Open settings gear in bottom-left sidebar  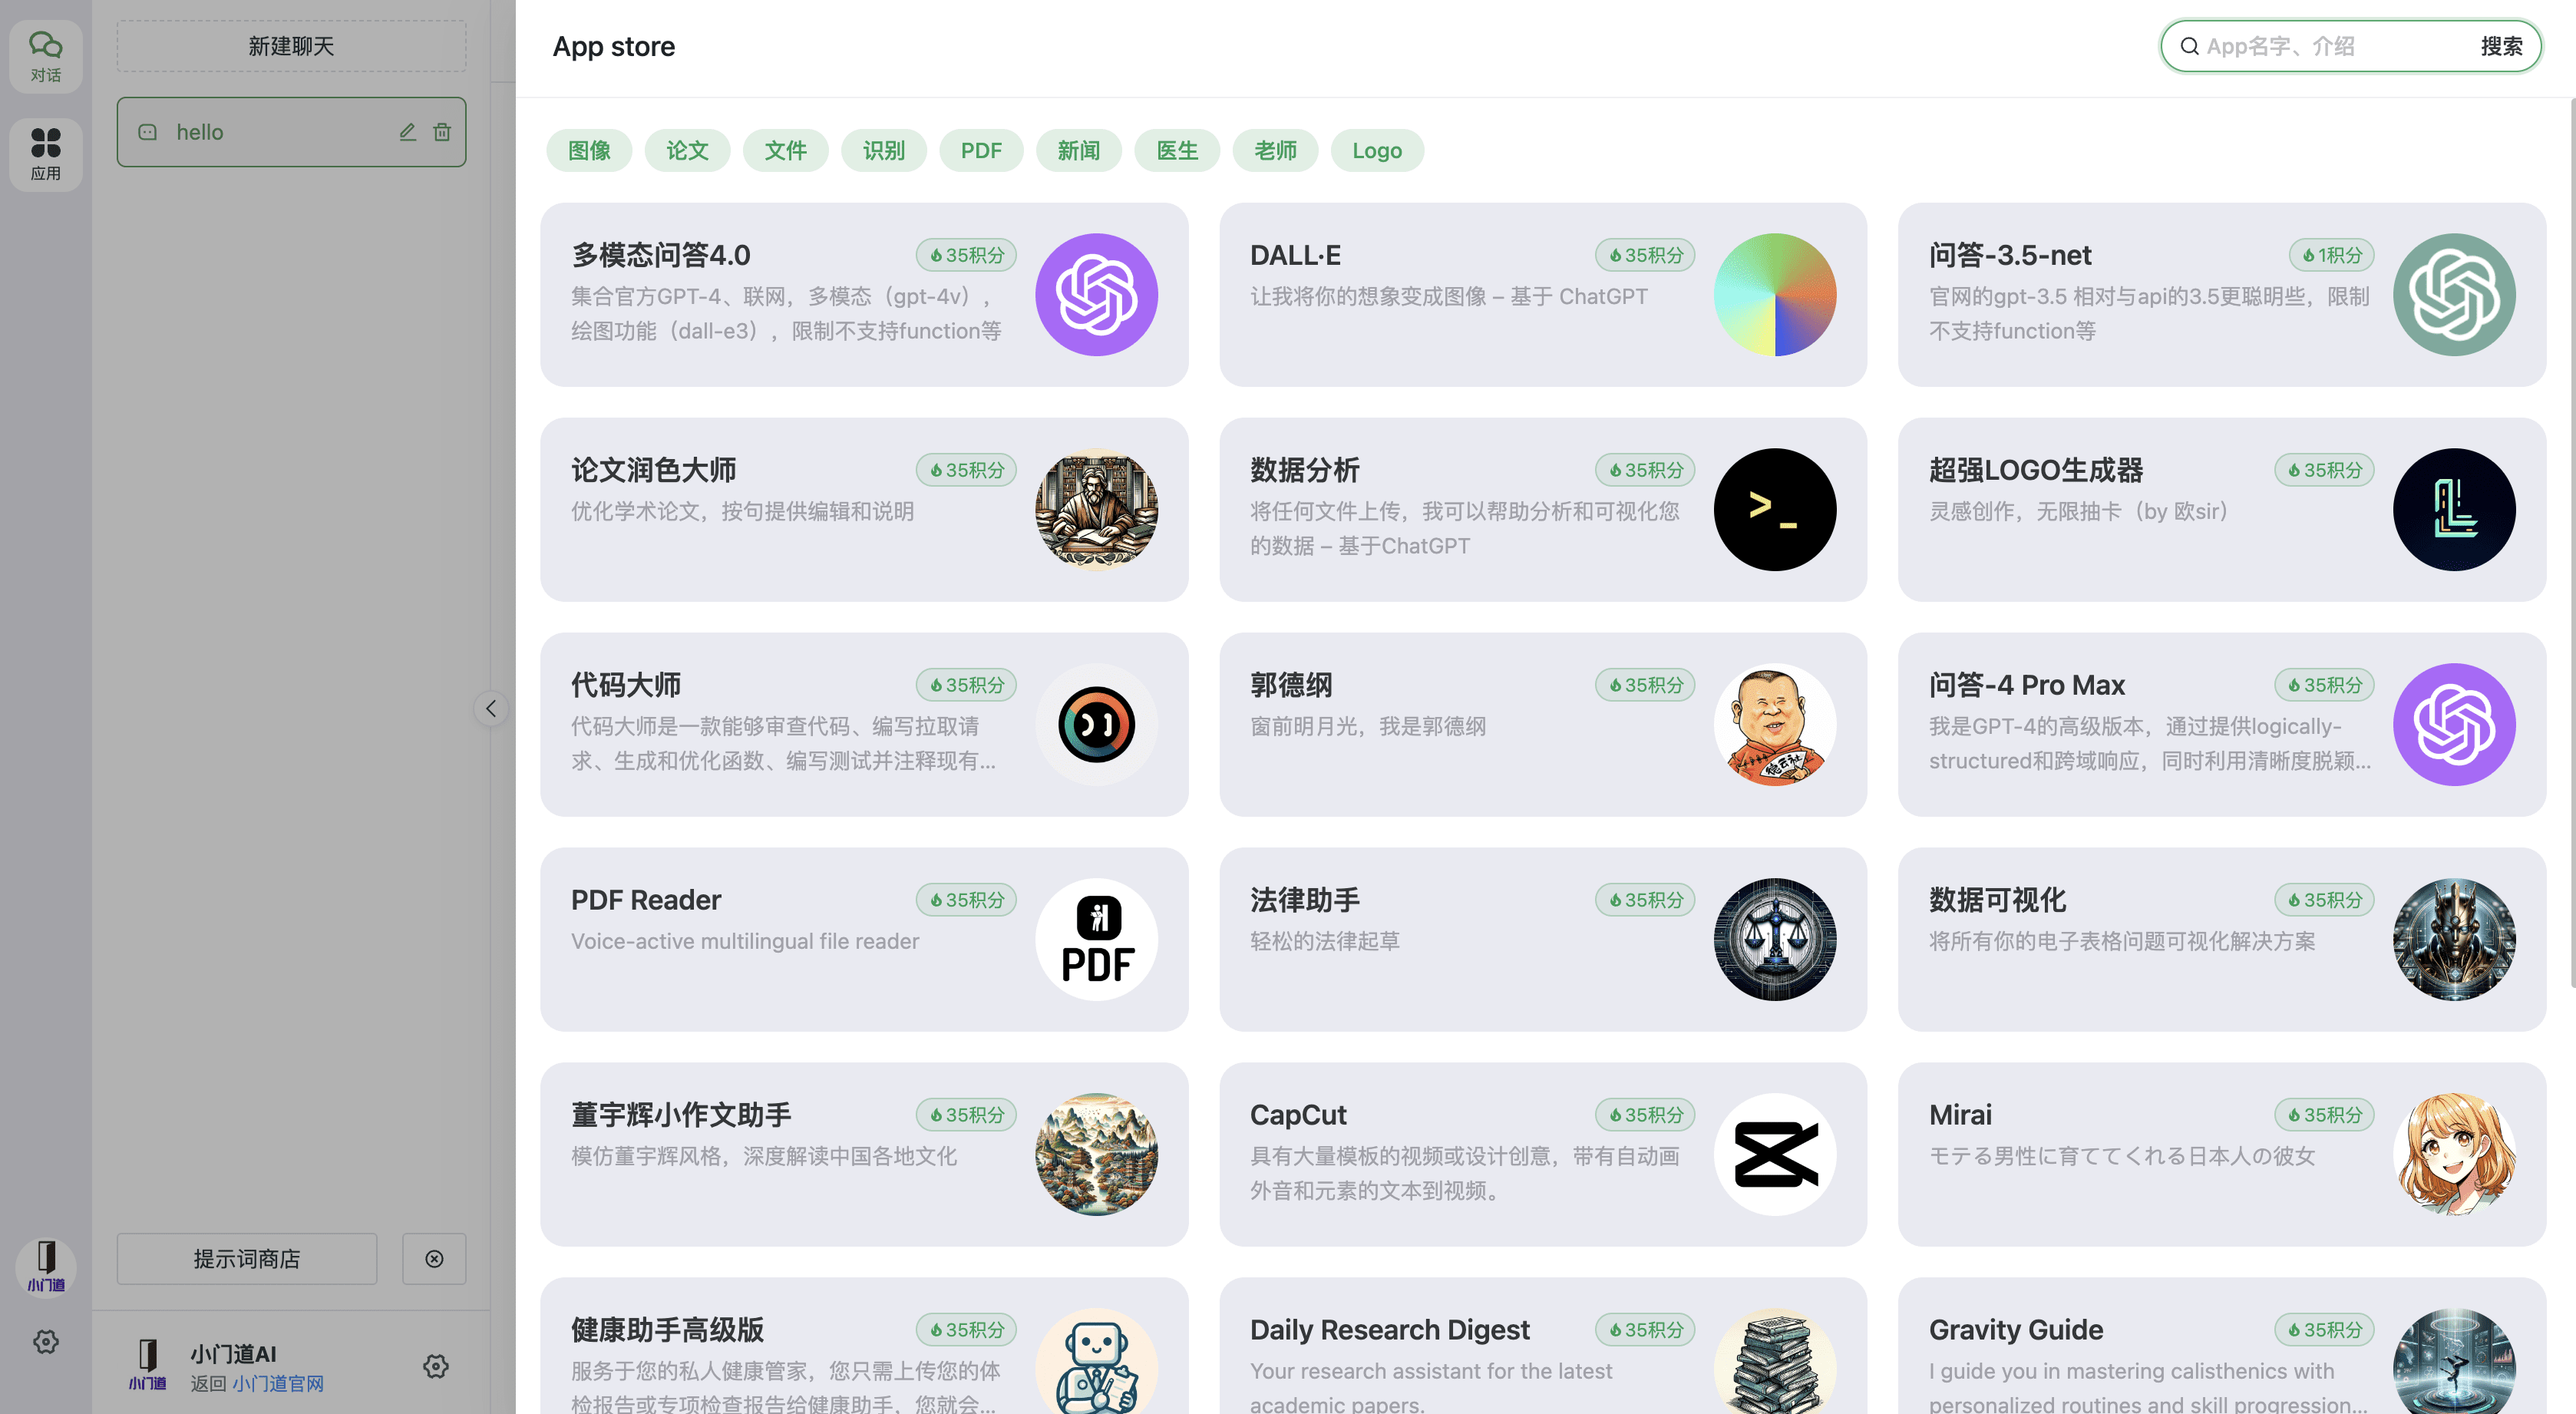tap(45, 1341)
